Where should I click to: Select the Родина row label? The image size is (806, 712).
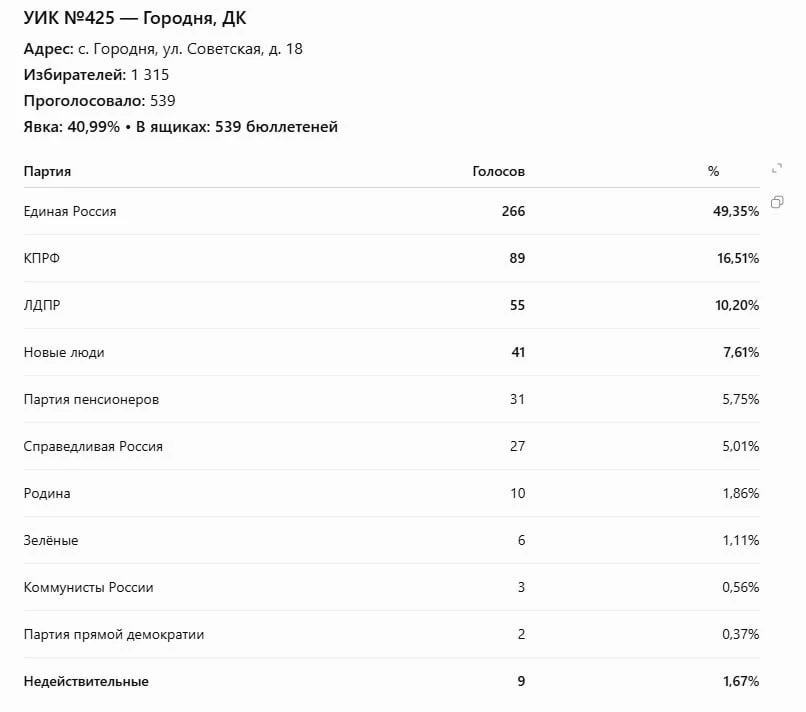[x=47, y=494]
